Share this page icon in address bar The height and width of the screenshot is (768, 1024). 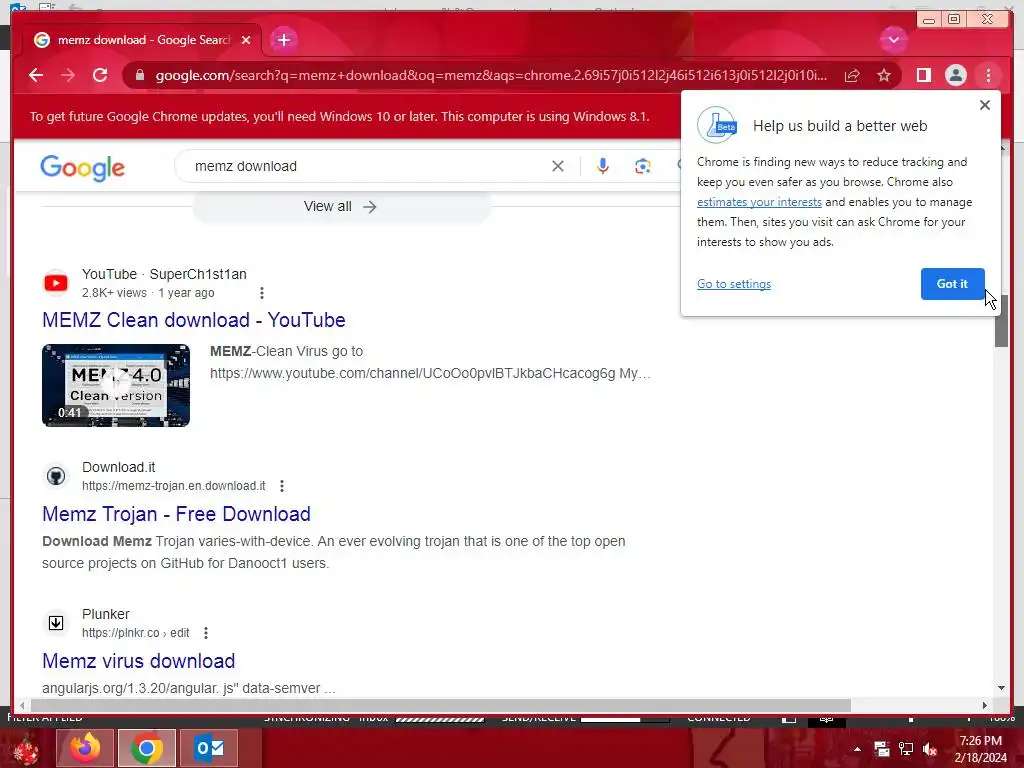click(852, 75)
